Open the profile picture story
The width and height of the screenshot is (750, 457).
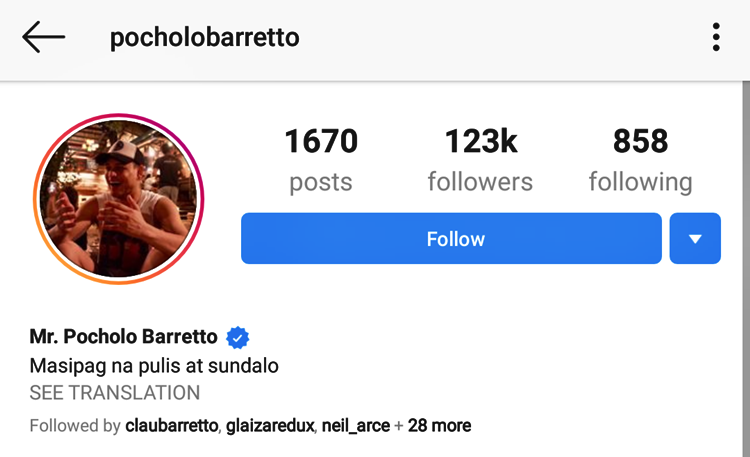(118, 199)
